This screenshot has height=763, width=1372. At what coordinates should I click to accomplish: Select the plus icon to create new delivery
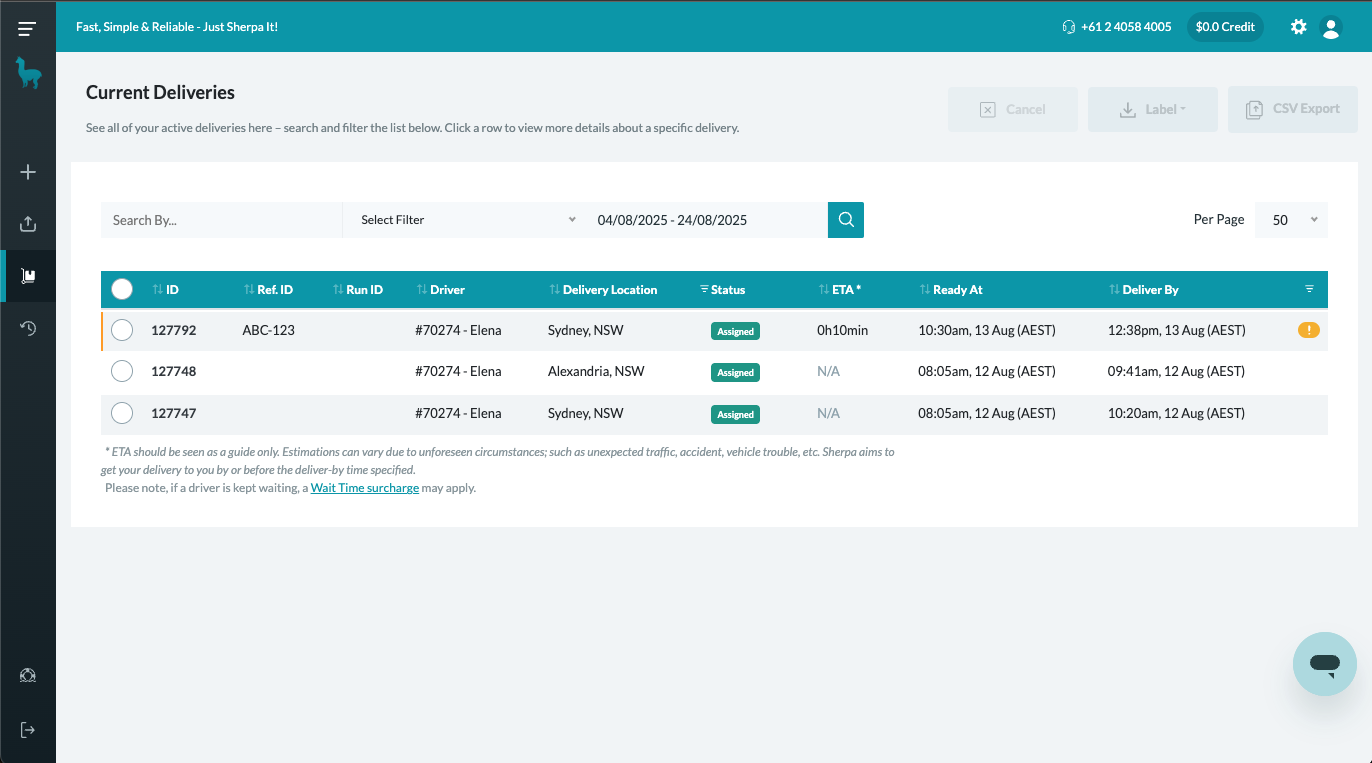(28, 171)
